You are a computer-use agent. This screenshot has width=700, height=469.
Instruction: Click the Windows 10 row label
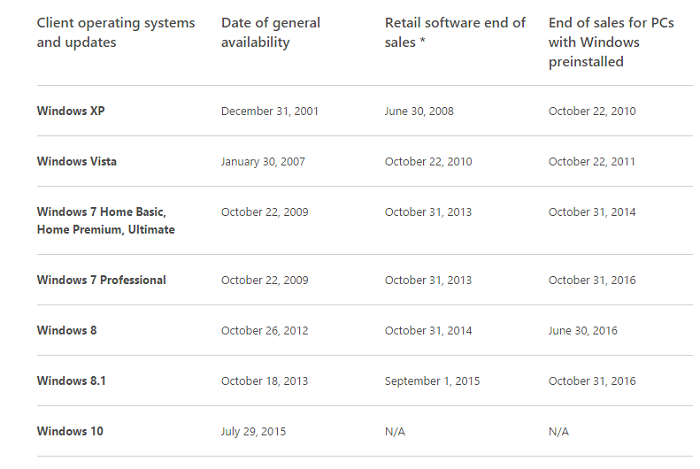coord(70,431)
